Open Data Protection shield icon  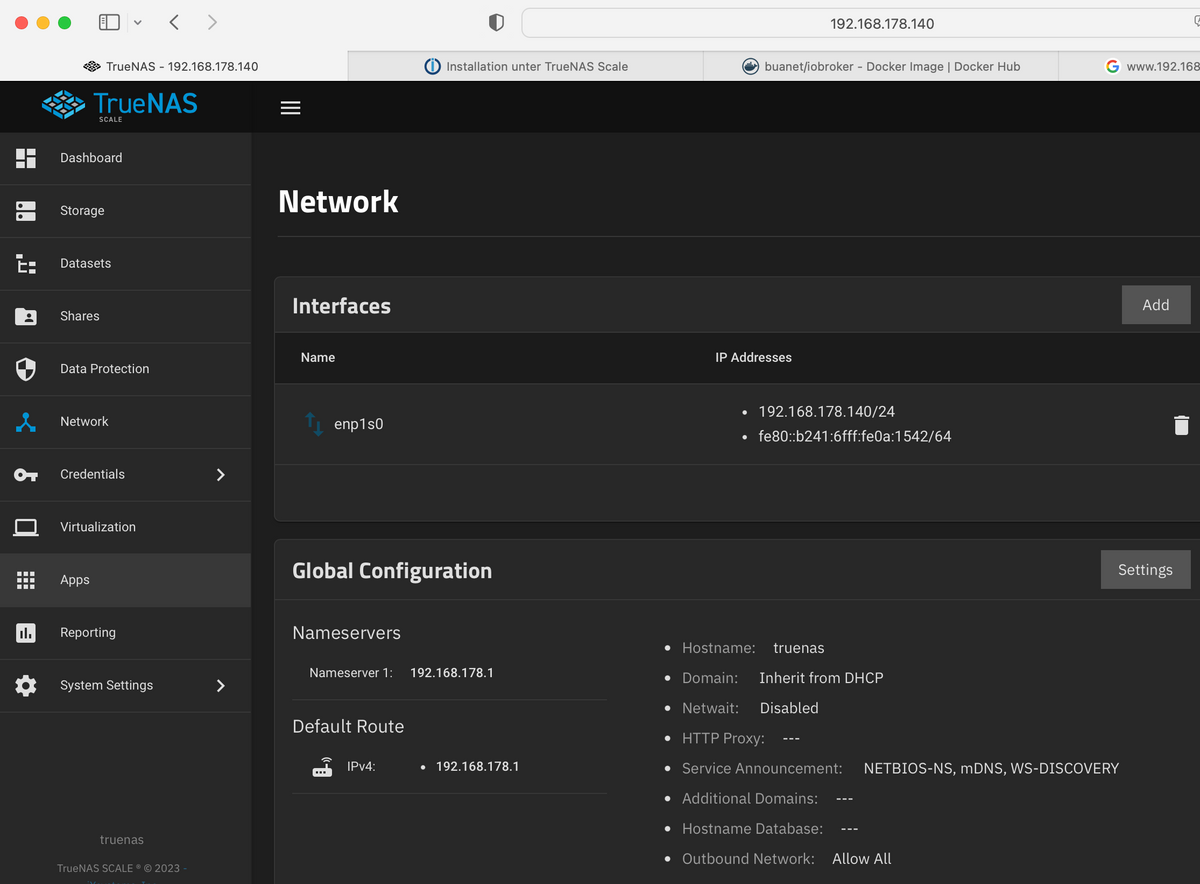point(26,369)
